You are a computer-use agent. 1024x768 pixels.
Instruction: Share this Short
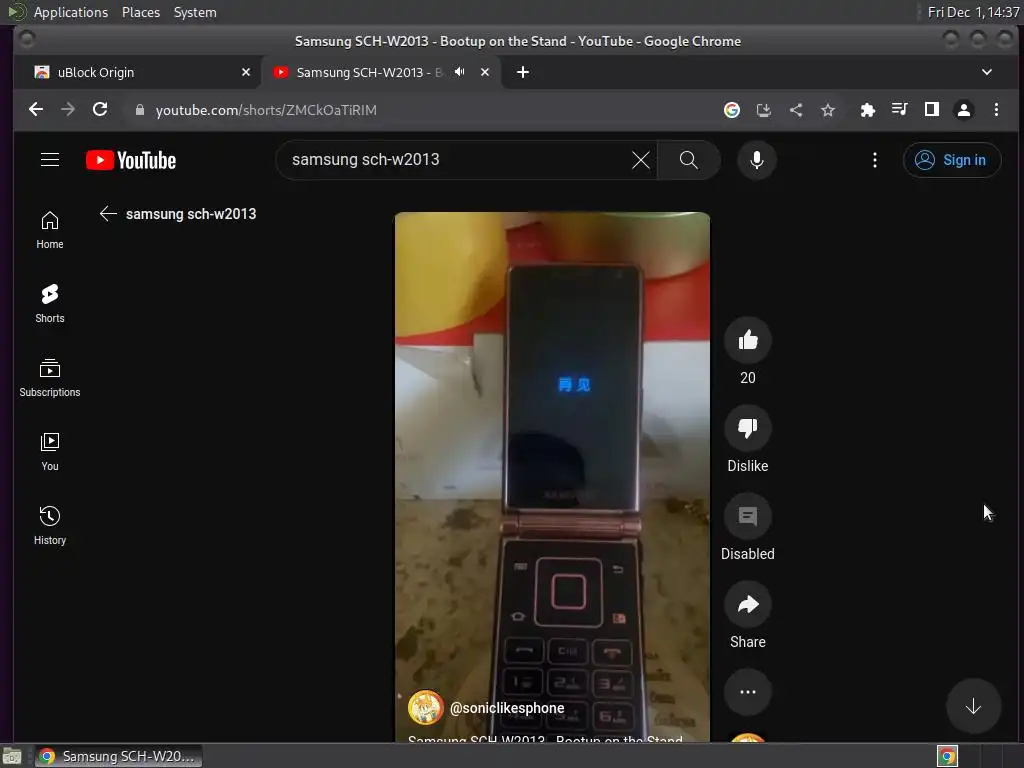748,604
